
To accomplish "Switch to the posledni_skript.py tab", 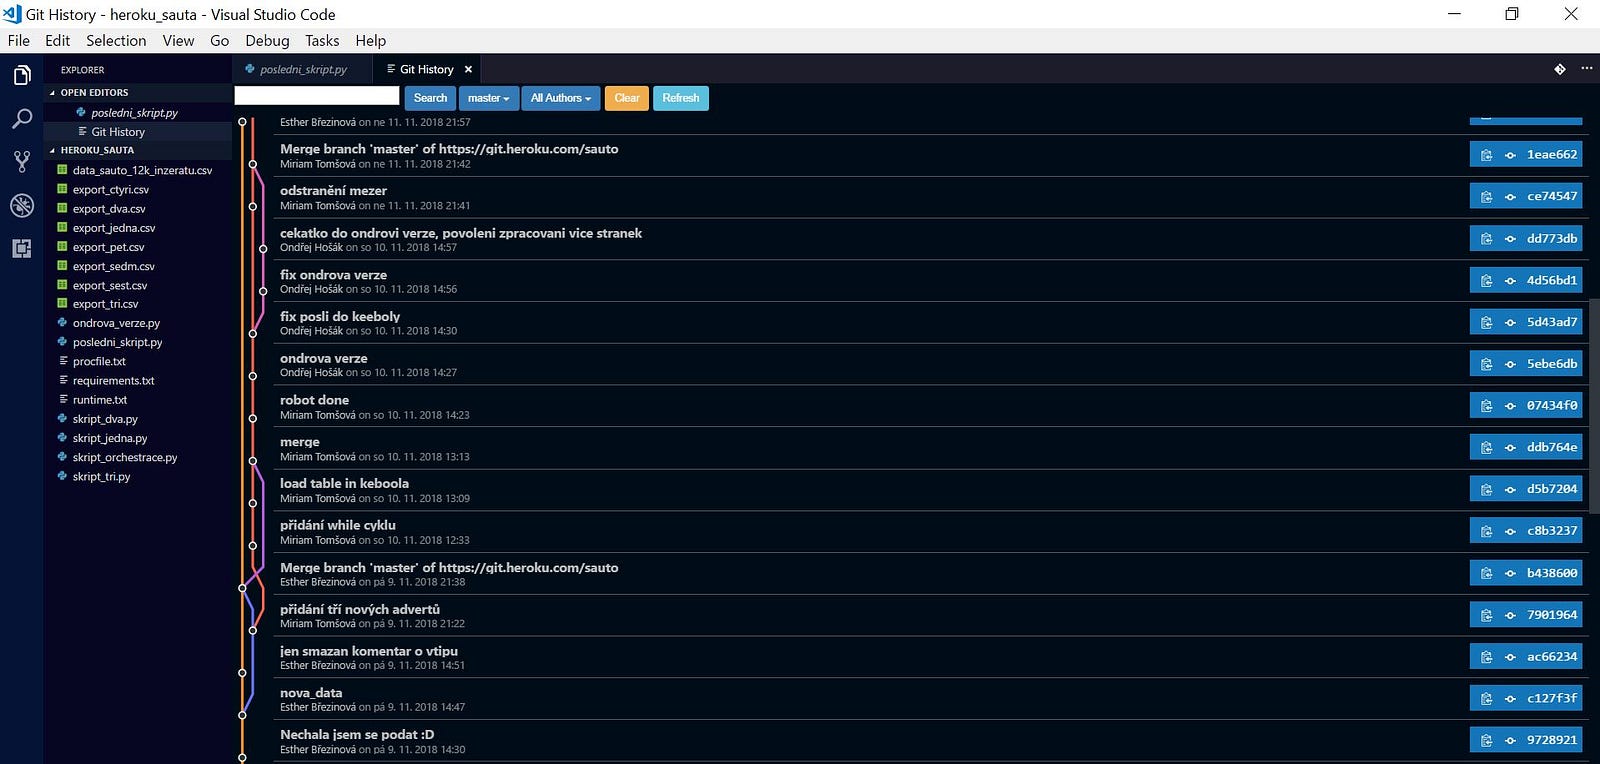I will [303, 69].
